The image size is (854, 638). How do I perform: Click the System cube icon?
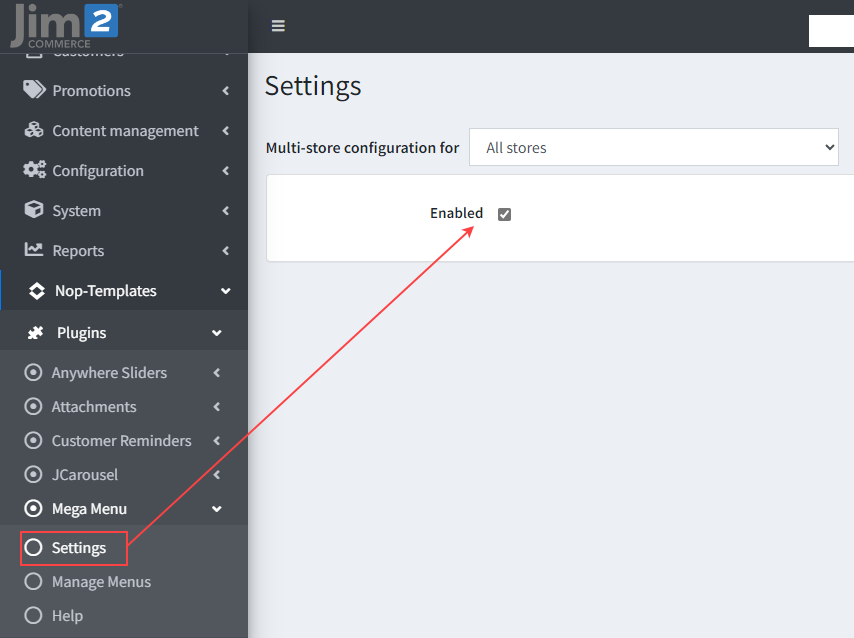click(35, 210)
